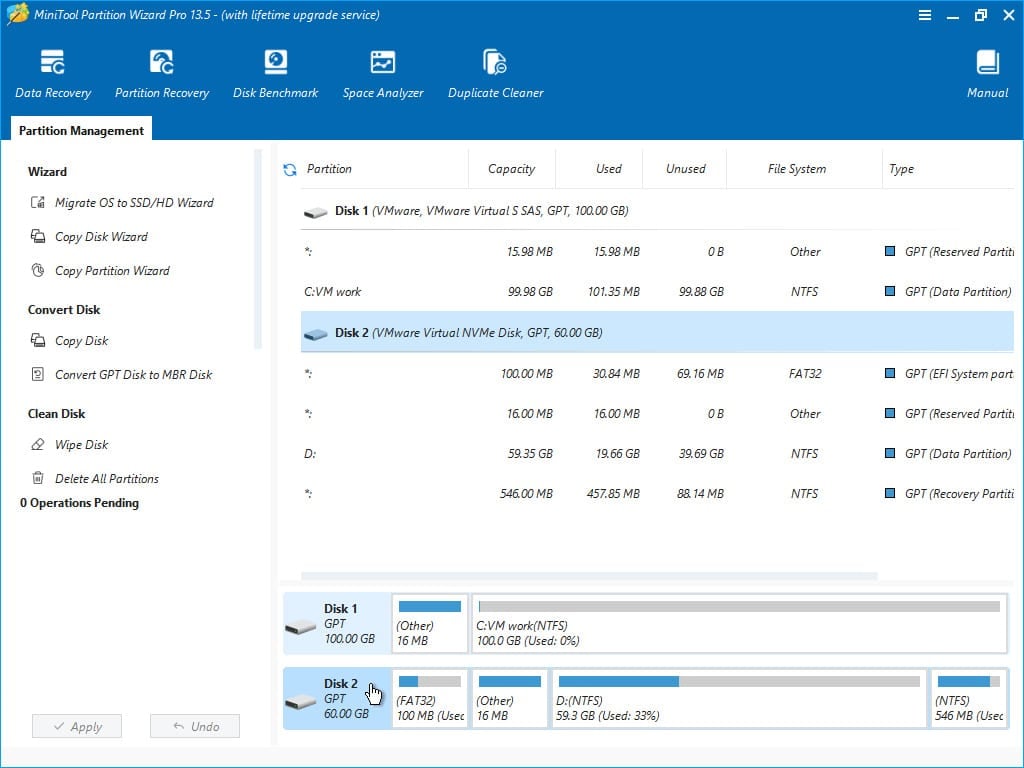Click the Undo button
Viewport: 1024px width, 768px height.
[195, 726]
